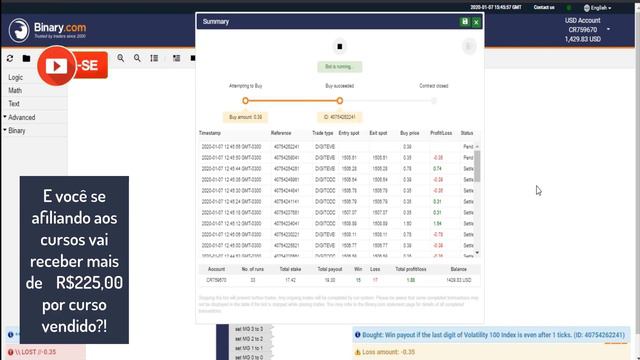Open the English language dropdown
The width and height of the screenshot is (640, 360).
pyautogui.click(x=598, y=8)
